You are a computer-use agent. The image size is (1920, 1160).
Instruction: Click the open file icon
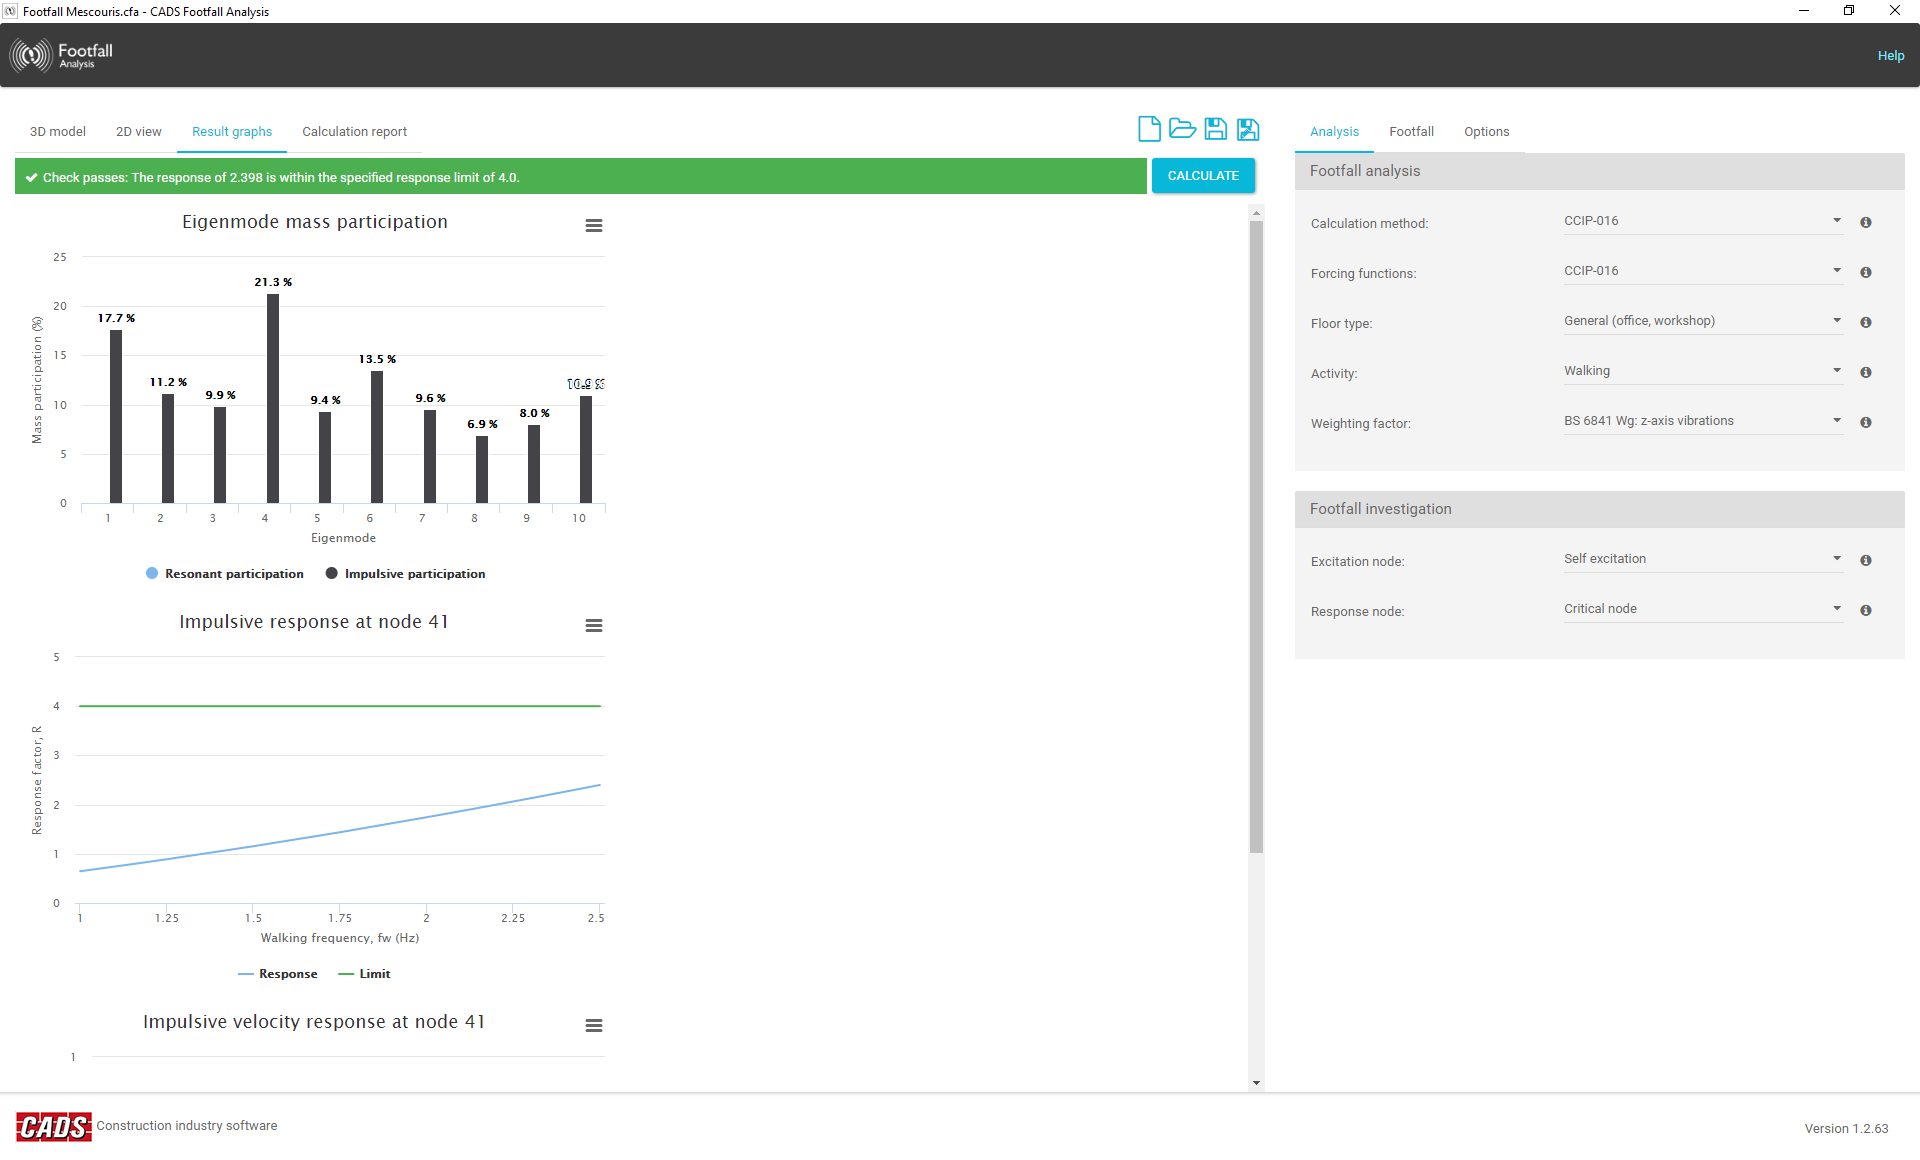[x=1182, y=129]
